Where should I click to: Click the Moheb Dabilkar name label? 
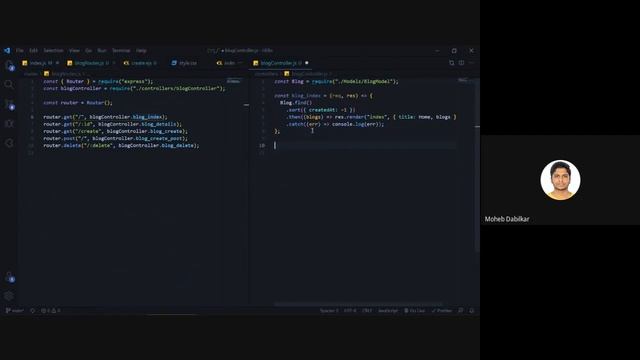point(507,219)
